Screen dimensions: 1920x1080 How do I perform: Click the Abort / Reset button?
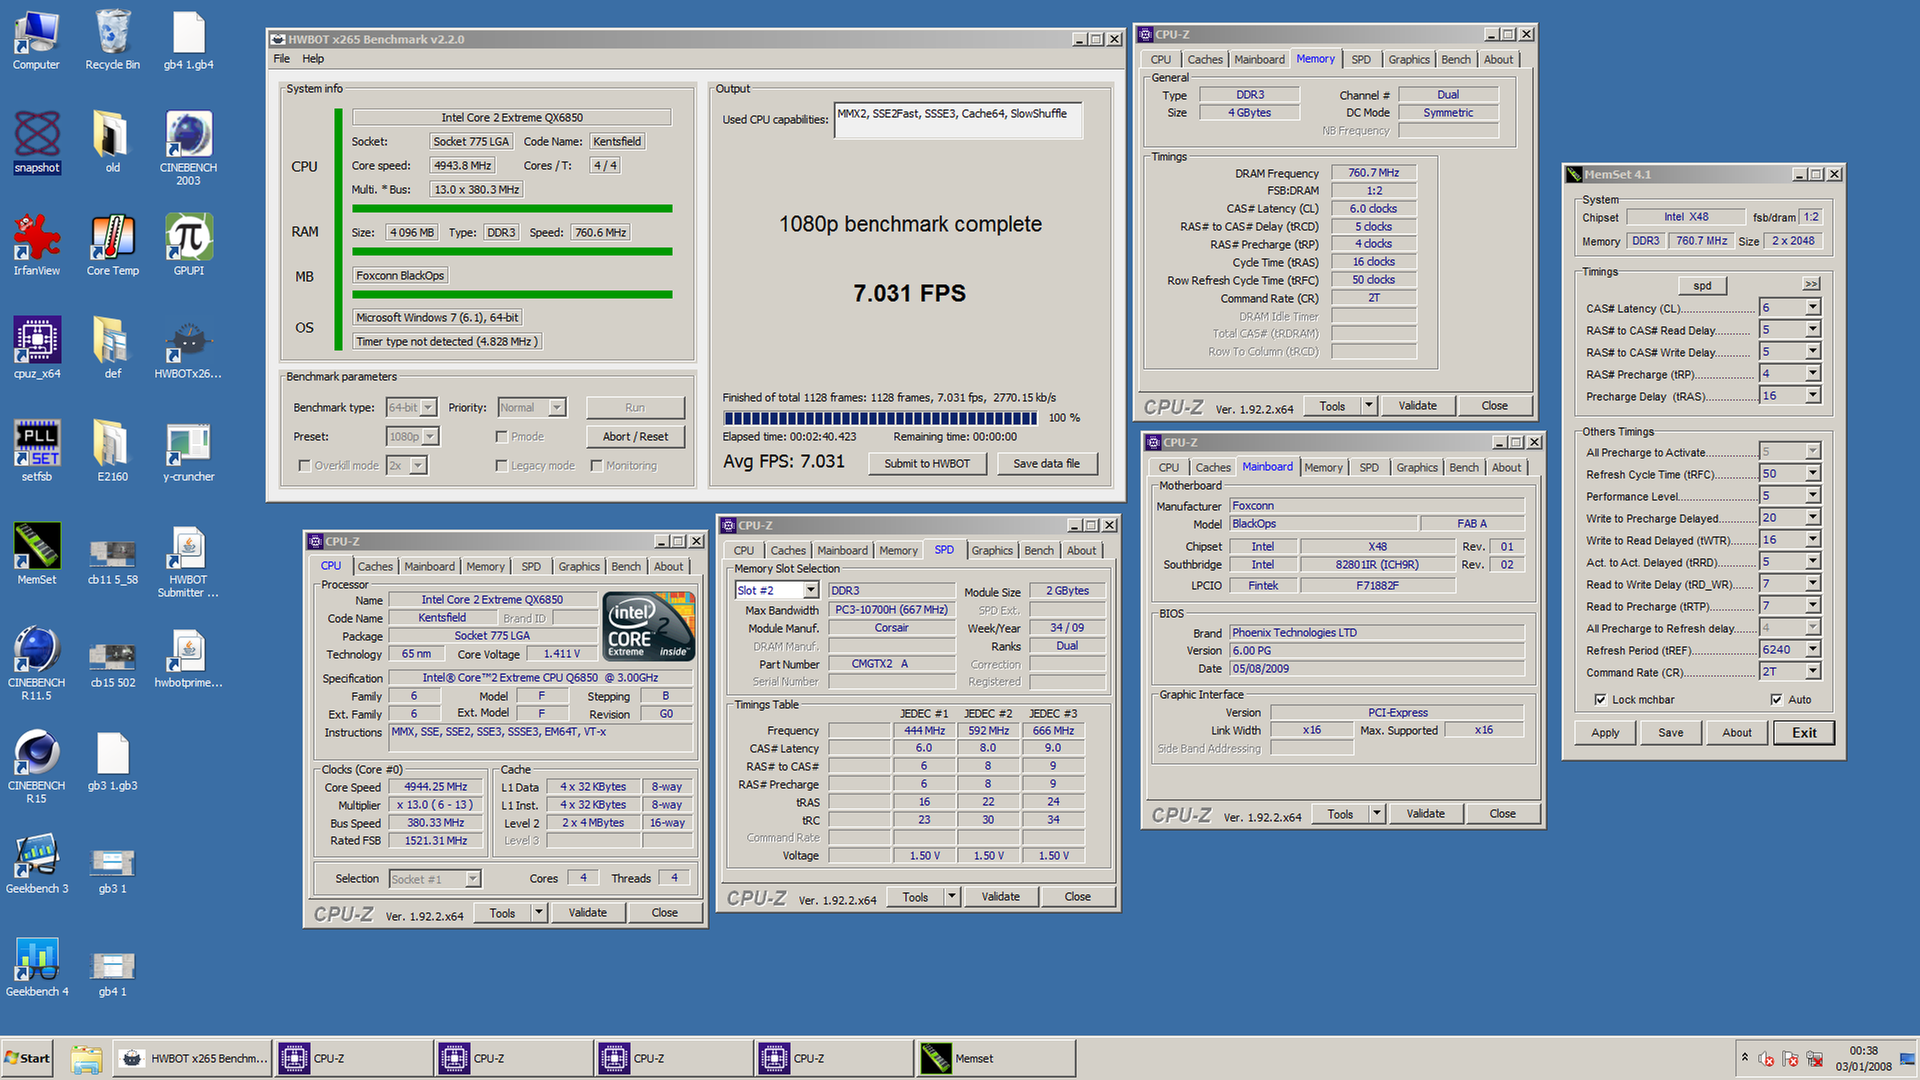[635, 437]
